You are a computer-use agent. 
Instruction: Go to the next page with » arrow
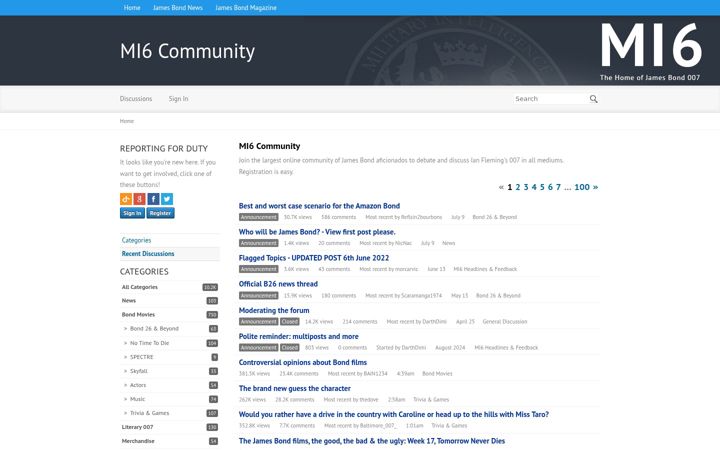(x=596, y=187)
